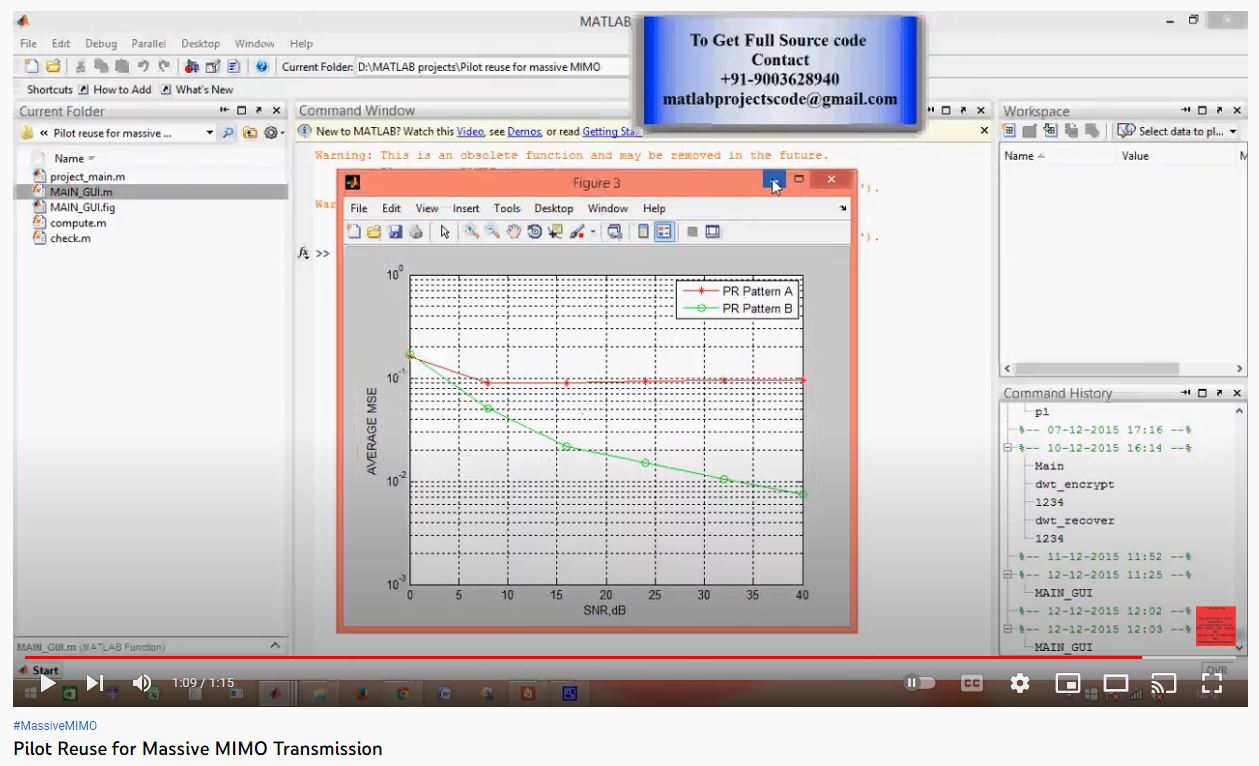
Task: Select the Rotate 3D tool
Action: (535, 232)
